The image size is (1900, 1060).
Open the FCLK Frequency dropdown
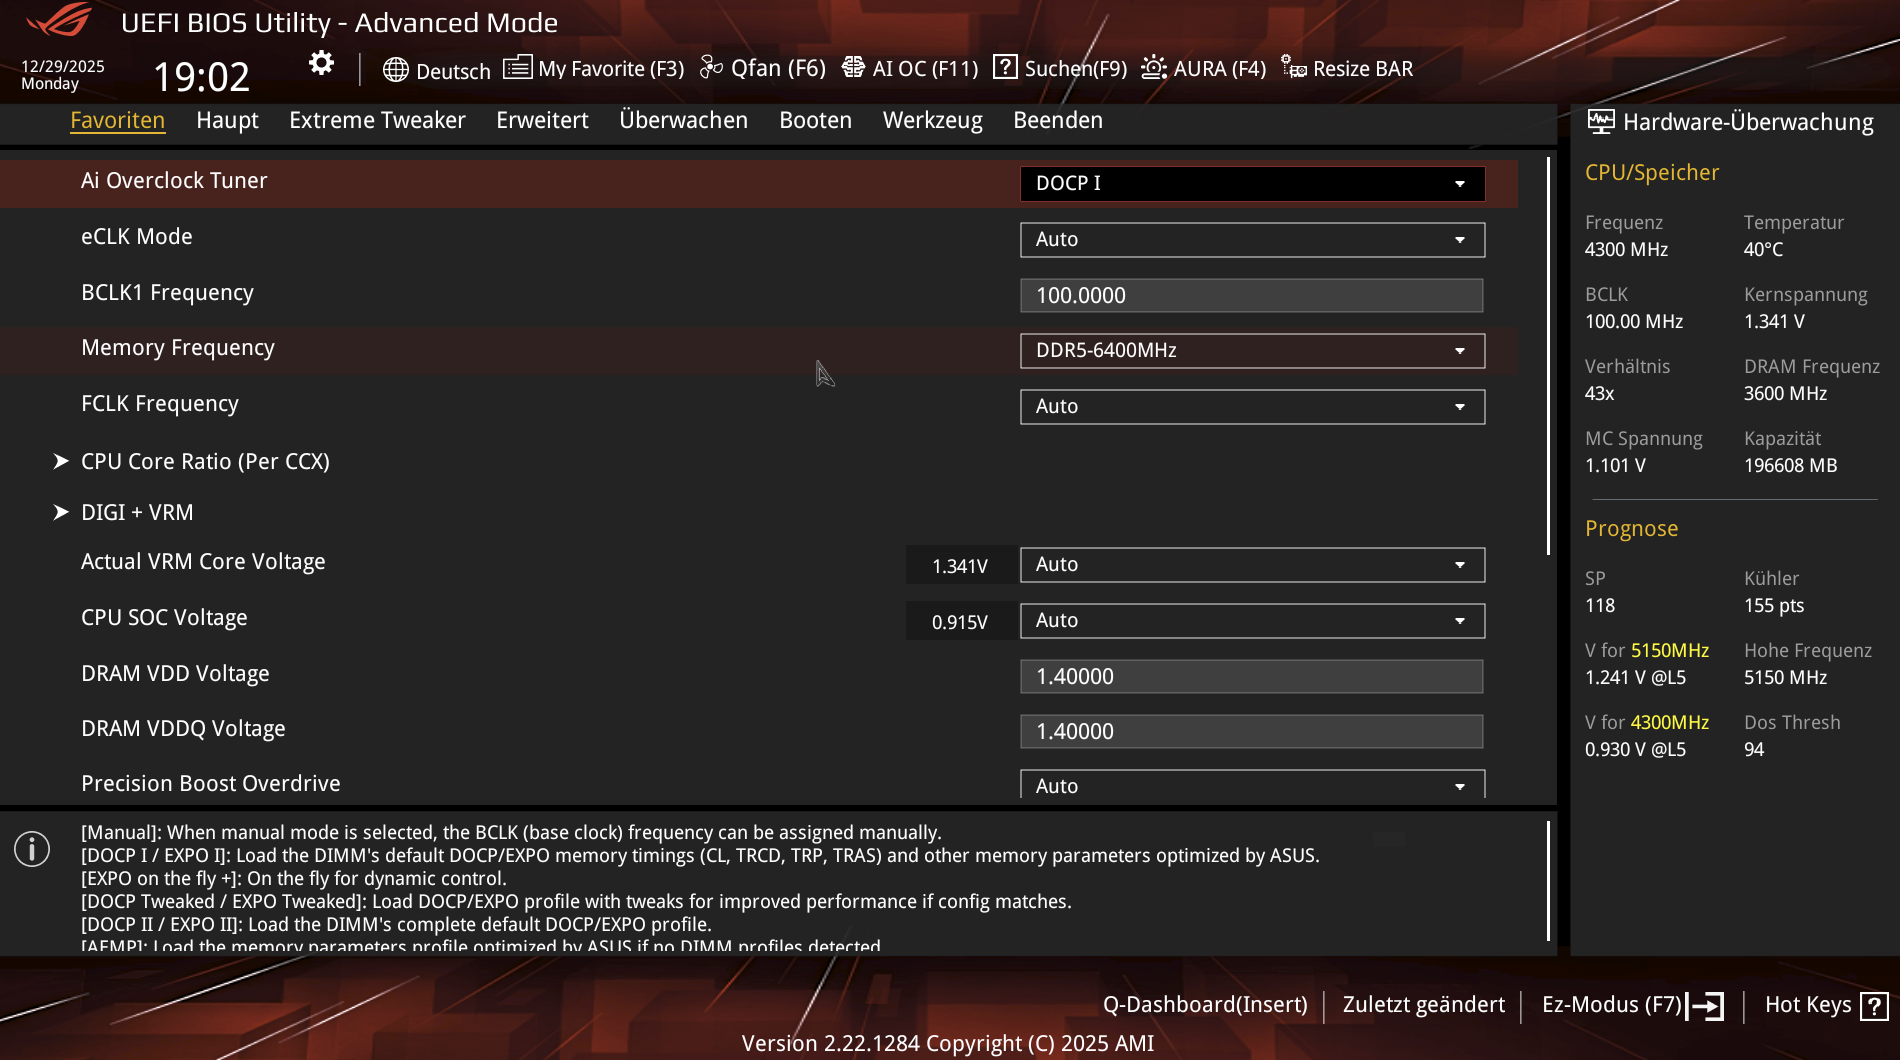coord(1252,407)
